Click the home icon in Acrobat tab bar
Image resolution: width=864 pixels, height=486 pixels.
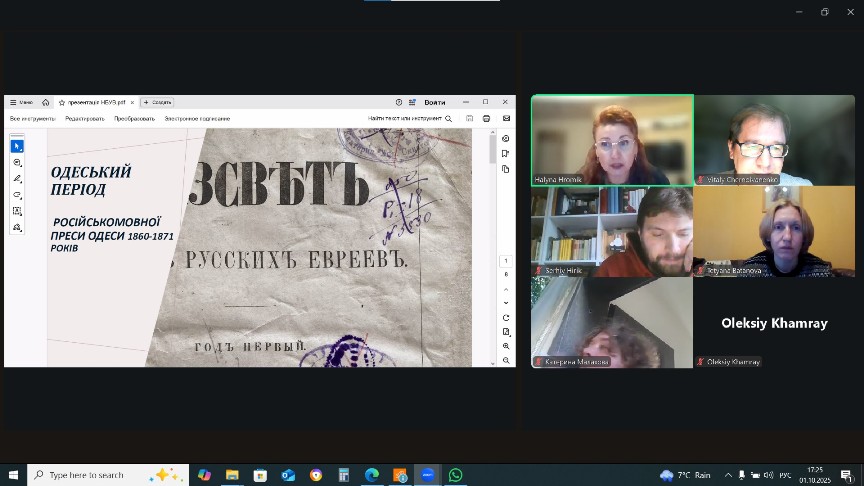click(x=46, y=102)
